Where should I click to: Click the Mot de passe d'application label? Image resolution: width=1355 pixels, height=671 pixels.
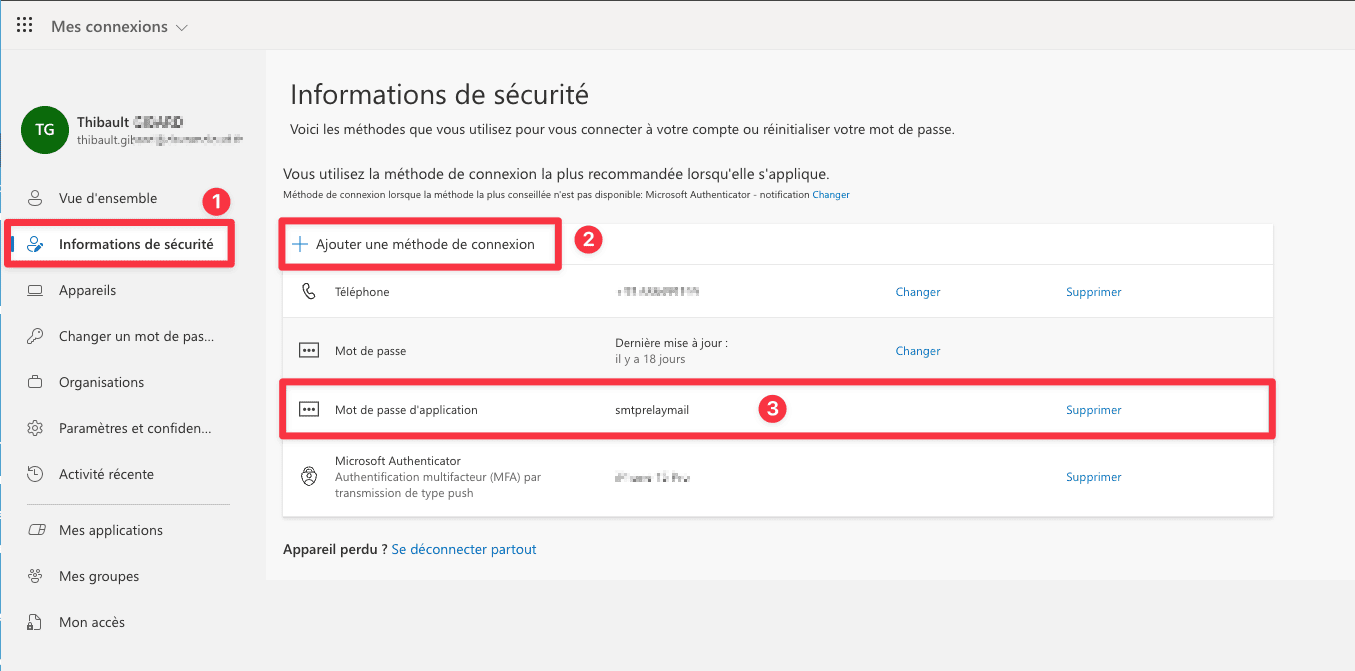(406, 410)
